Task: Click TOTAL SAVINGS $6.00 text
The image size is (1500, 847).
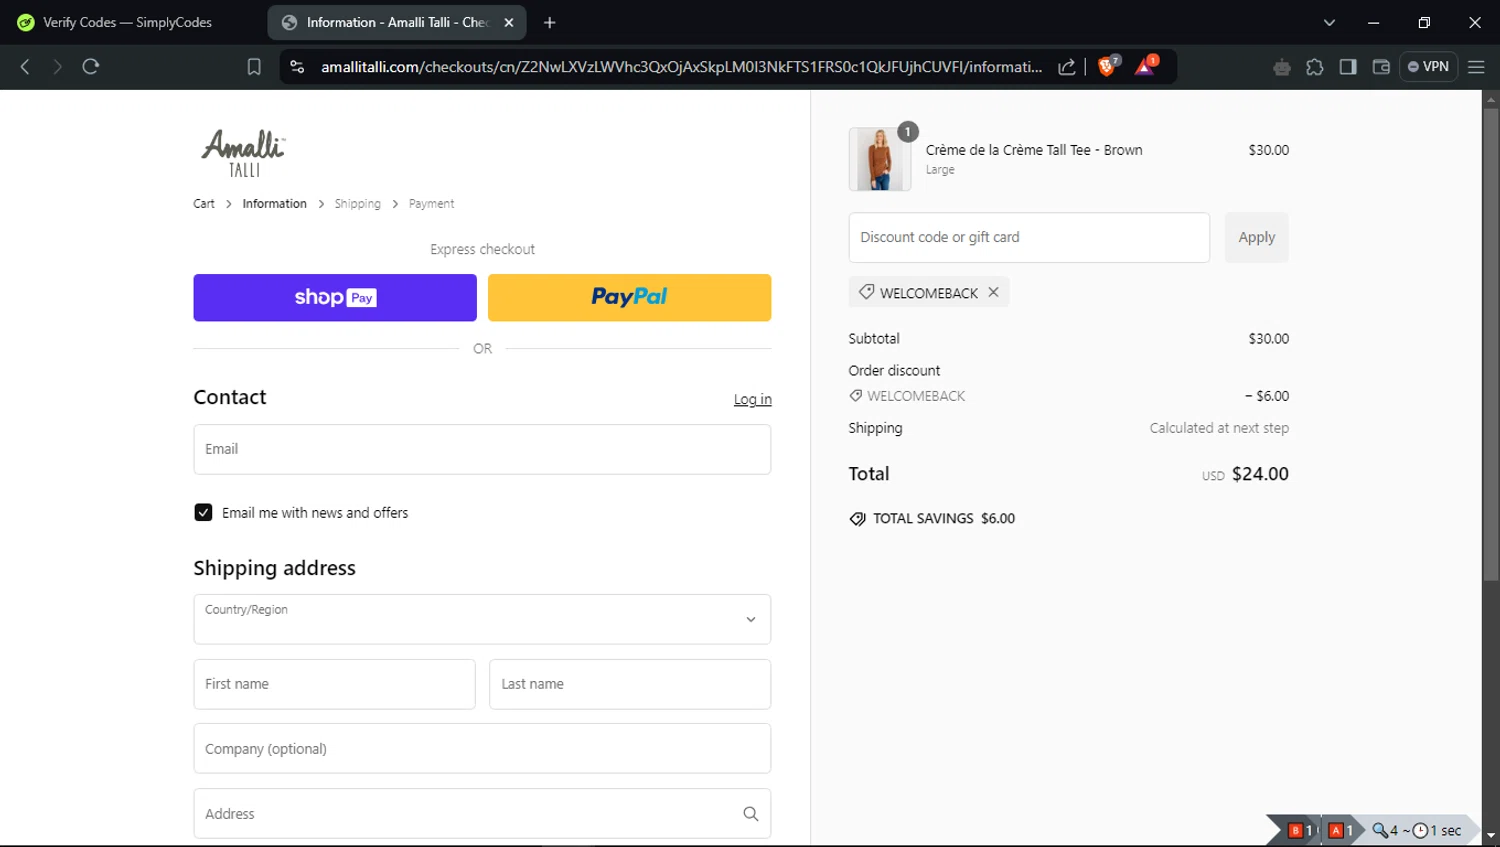Action: [x=944, y=518]
